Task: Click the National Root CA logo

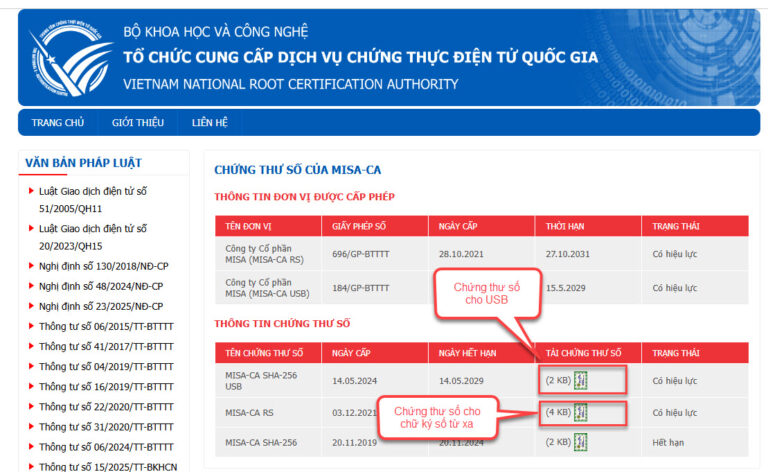Action: point(71,58)
